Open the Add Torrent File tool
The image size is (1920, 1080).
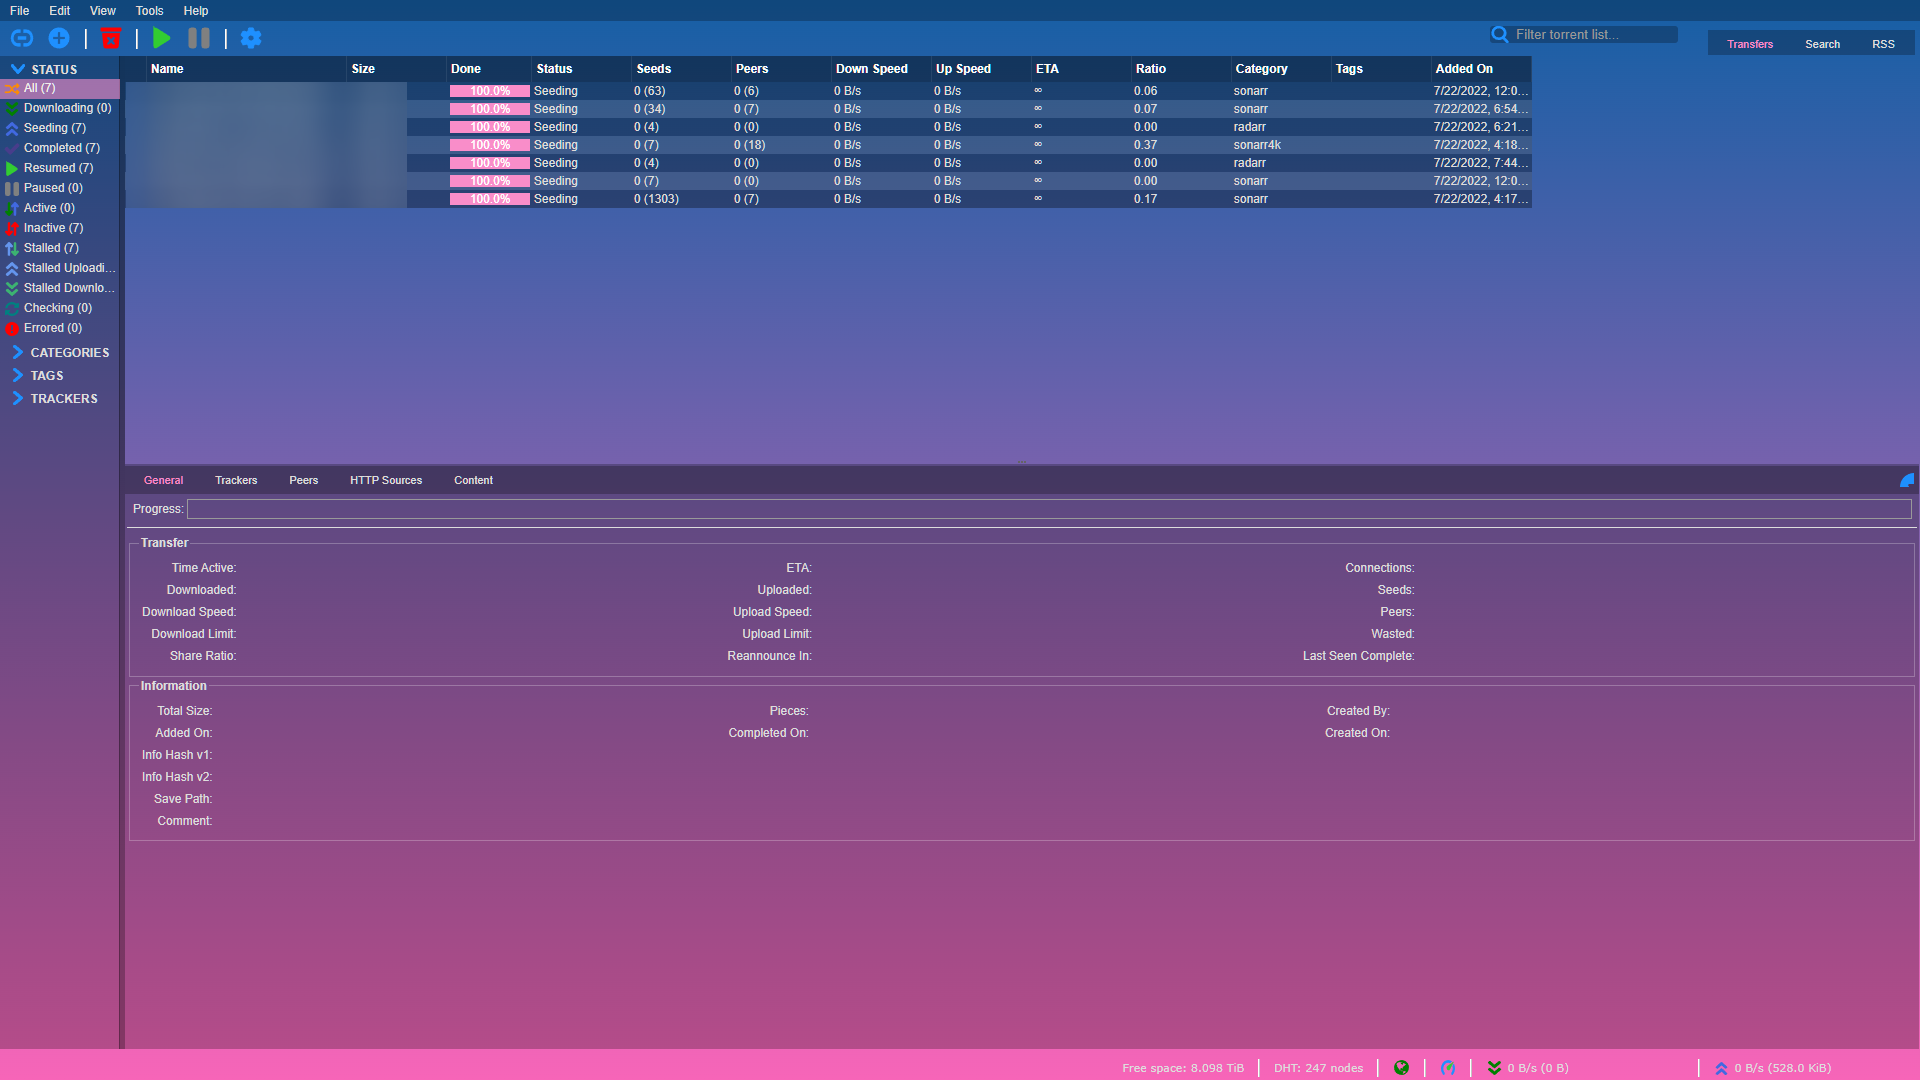59,38
